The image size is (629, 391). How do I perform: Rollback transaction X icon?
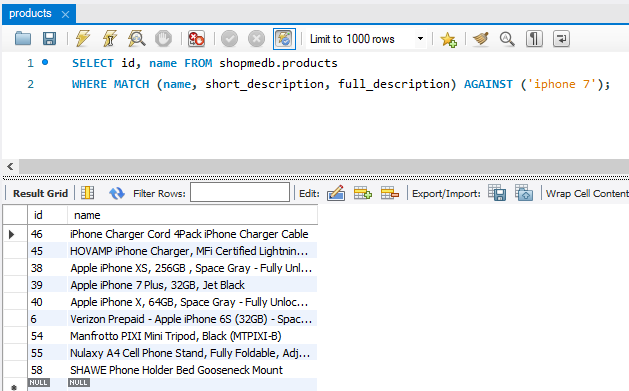tap(256, 39)
